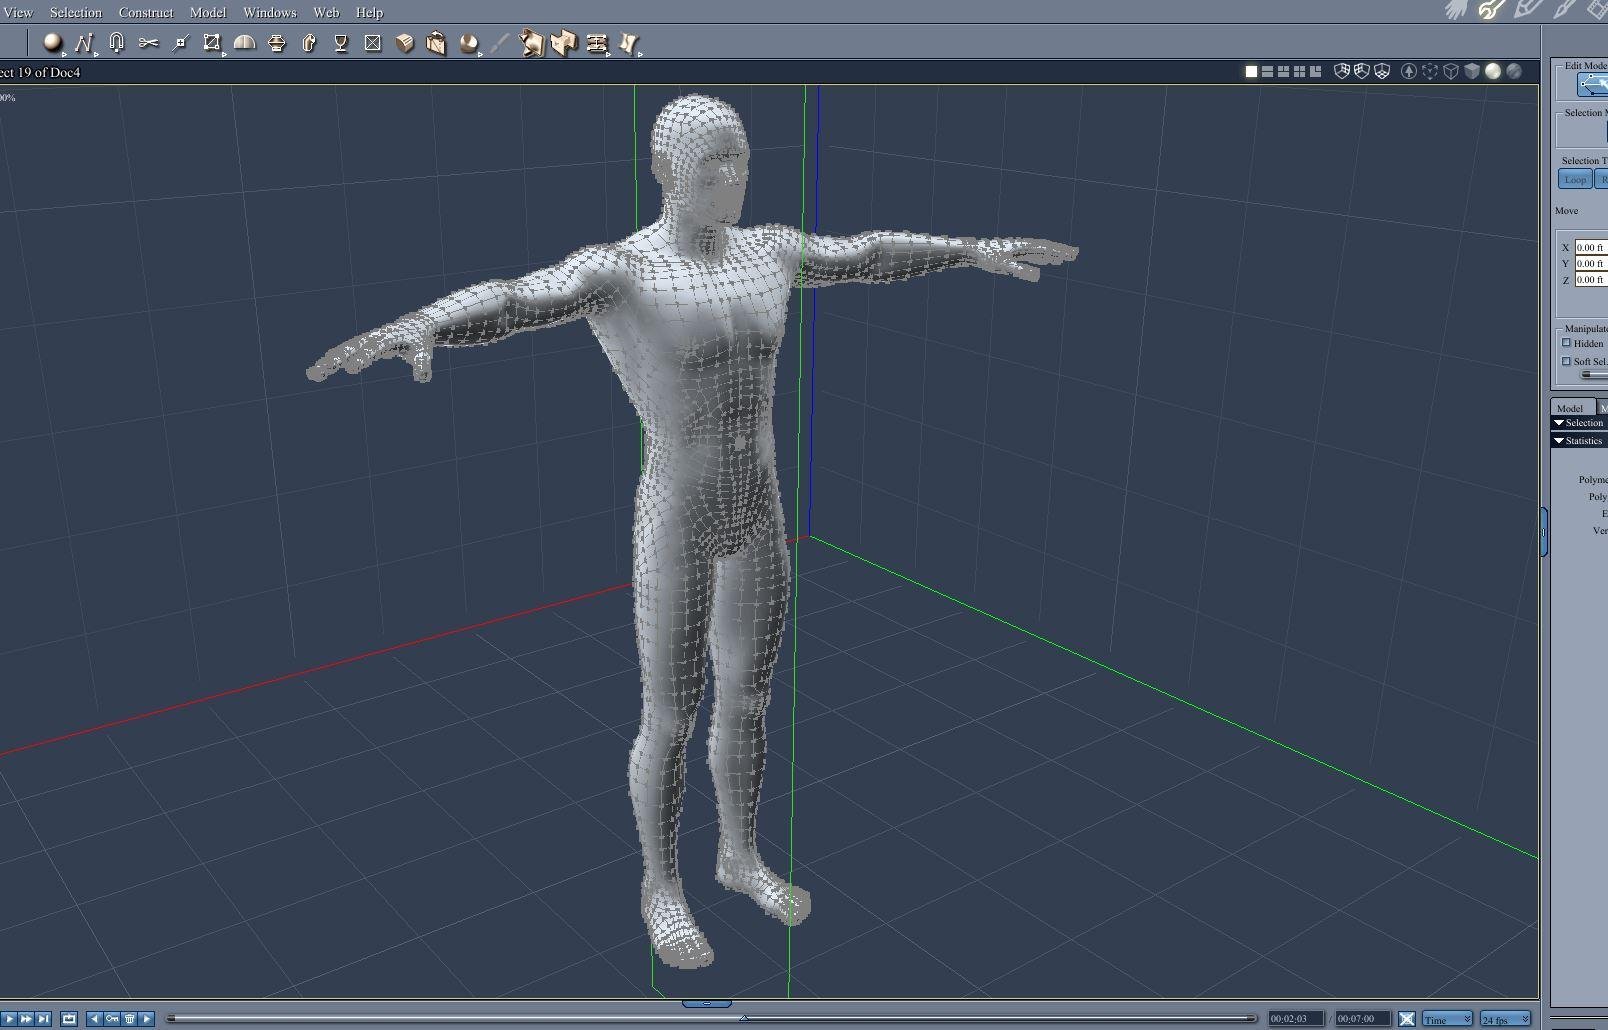The image size is (1608, 1030).
Task: Click the edit mode selection arrow button
Action: (x=1593, y=85)
